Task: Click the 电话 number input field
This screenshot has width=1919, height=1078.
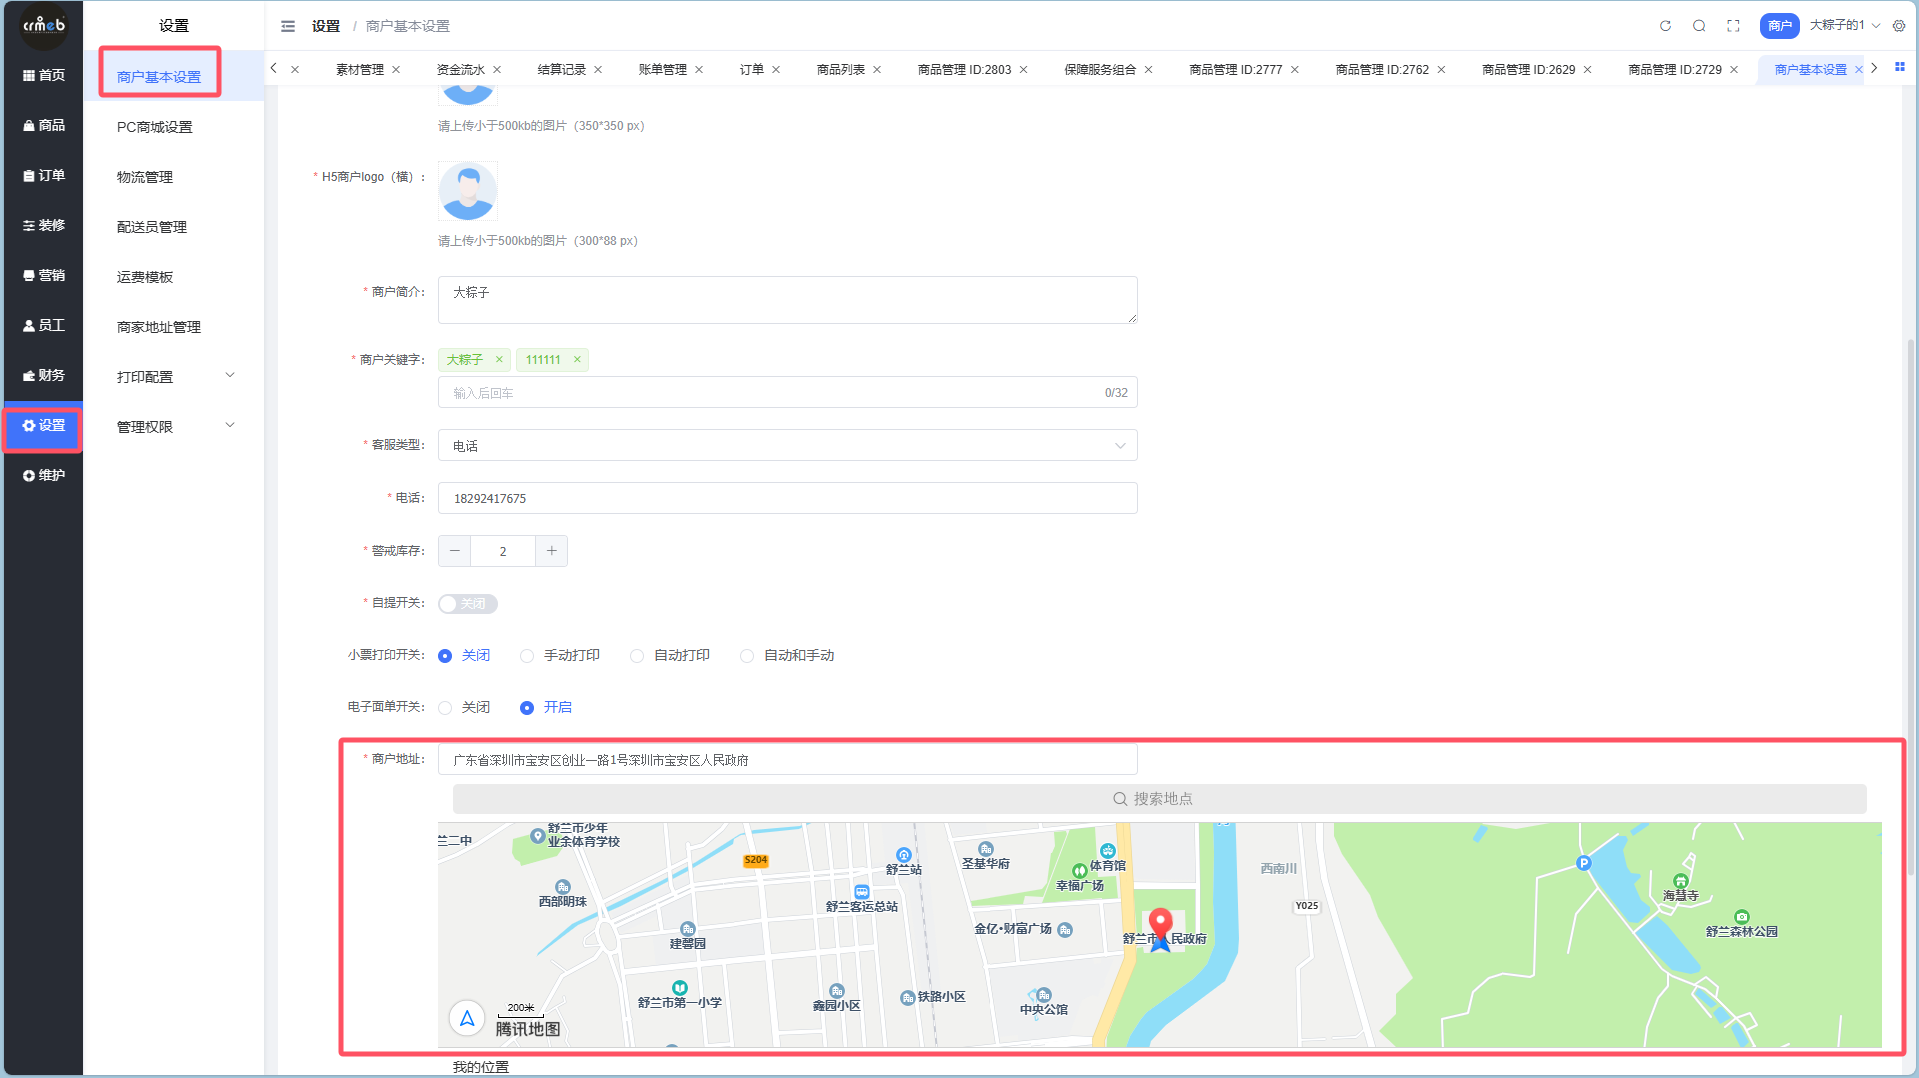Action: [x=787, y=498]
